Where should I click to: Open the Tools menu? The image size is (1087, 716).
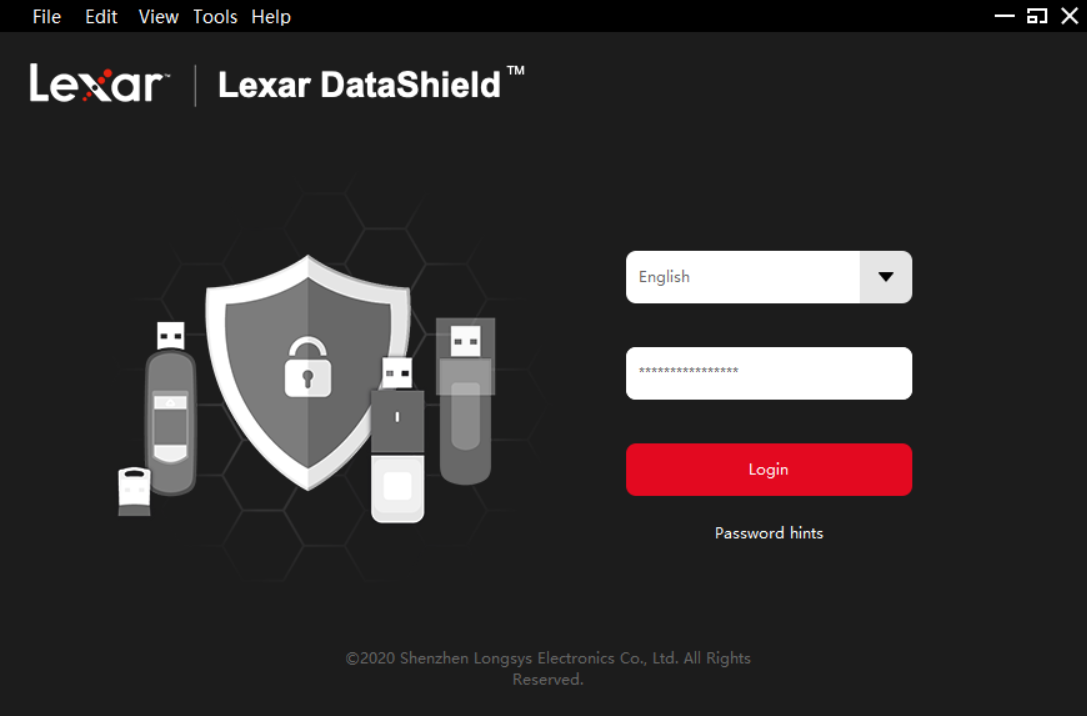click(x=215, y=17)
